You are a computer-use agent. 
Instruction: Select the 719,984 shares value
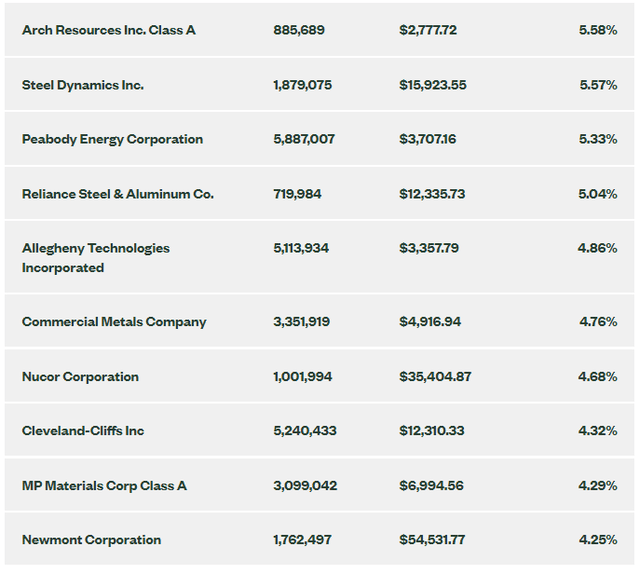click(x=297, y=194)
